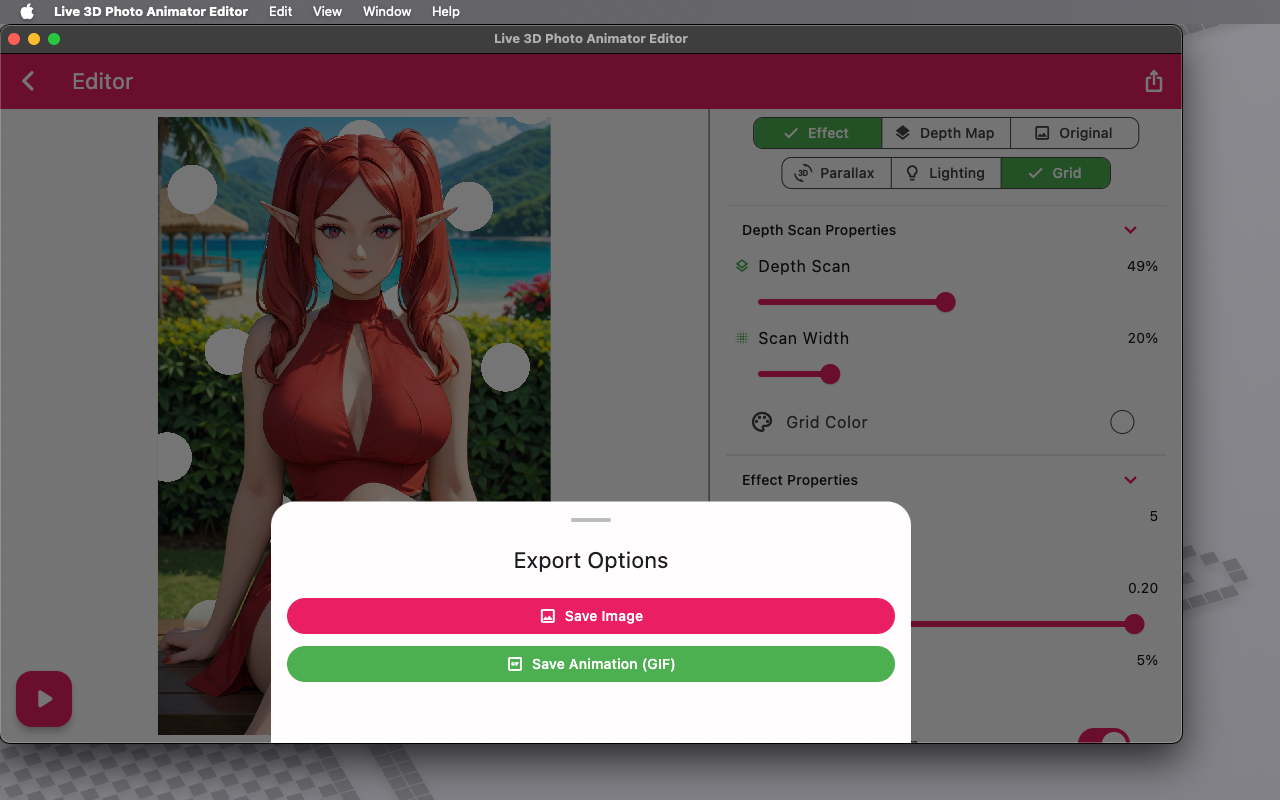This screenshot has height=800, width=1280.
Task: Open the Edit menu
Action: [281, 11]
